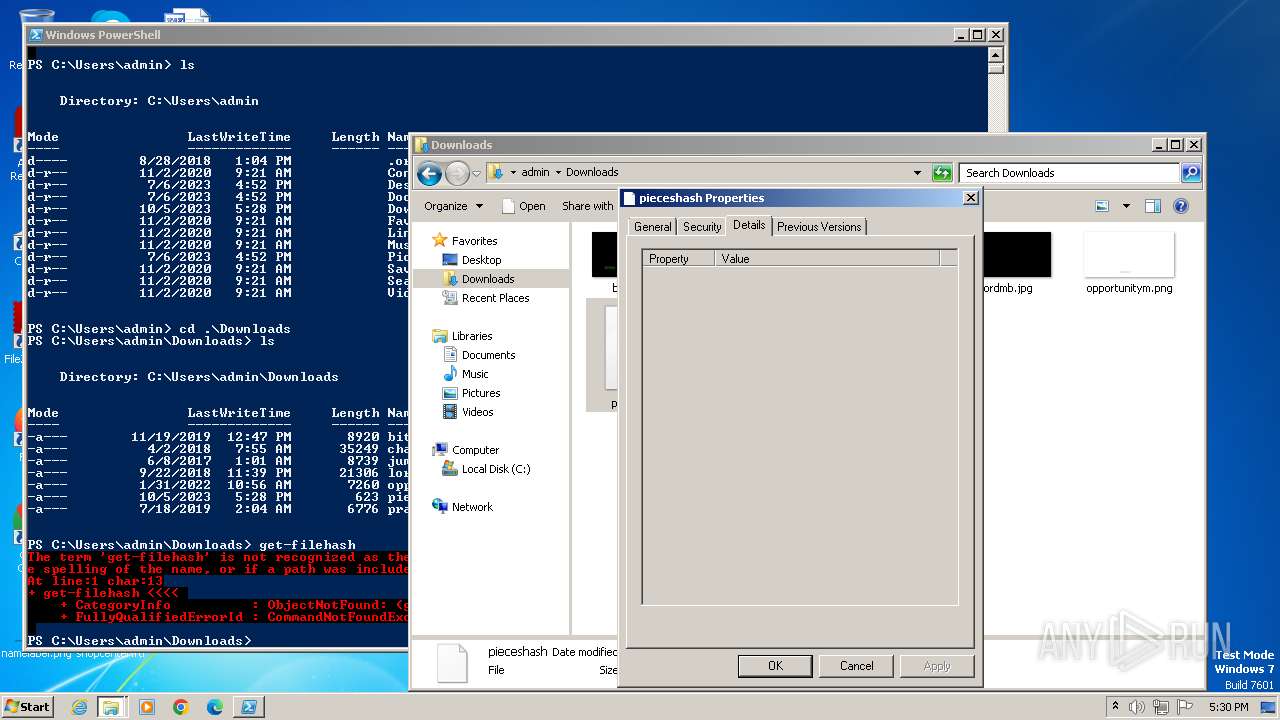Select Favorites in navigation pane
Screen dimensions: 1280x720
tap(474, 241)
